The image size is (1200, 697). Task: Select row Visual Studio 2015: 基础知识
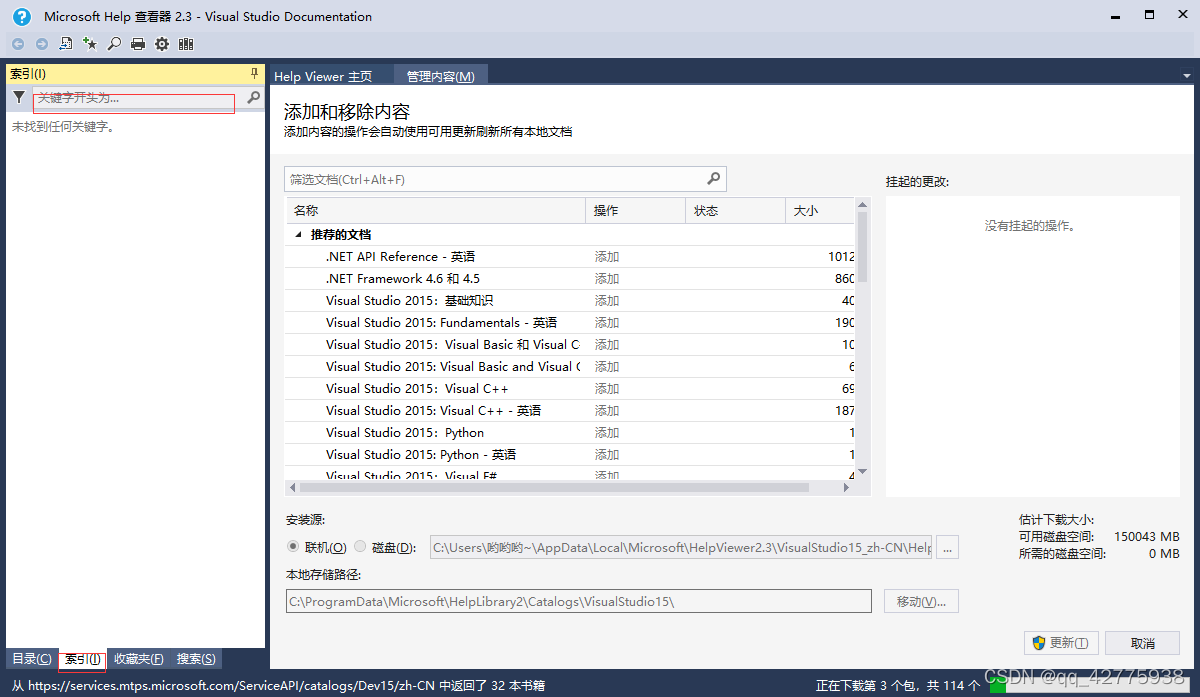click(x=570, y=301)
